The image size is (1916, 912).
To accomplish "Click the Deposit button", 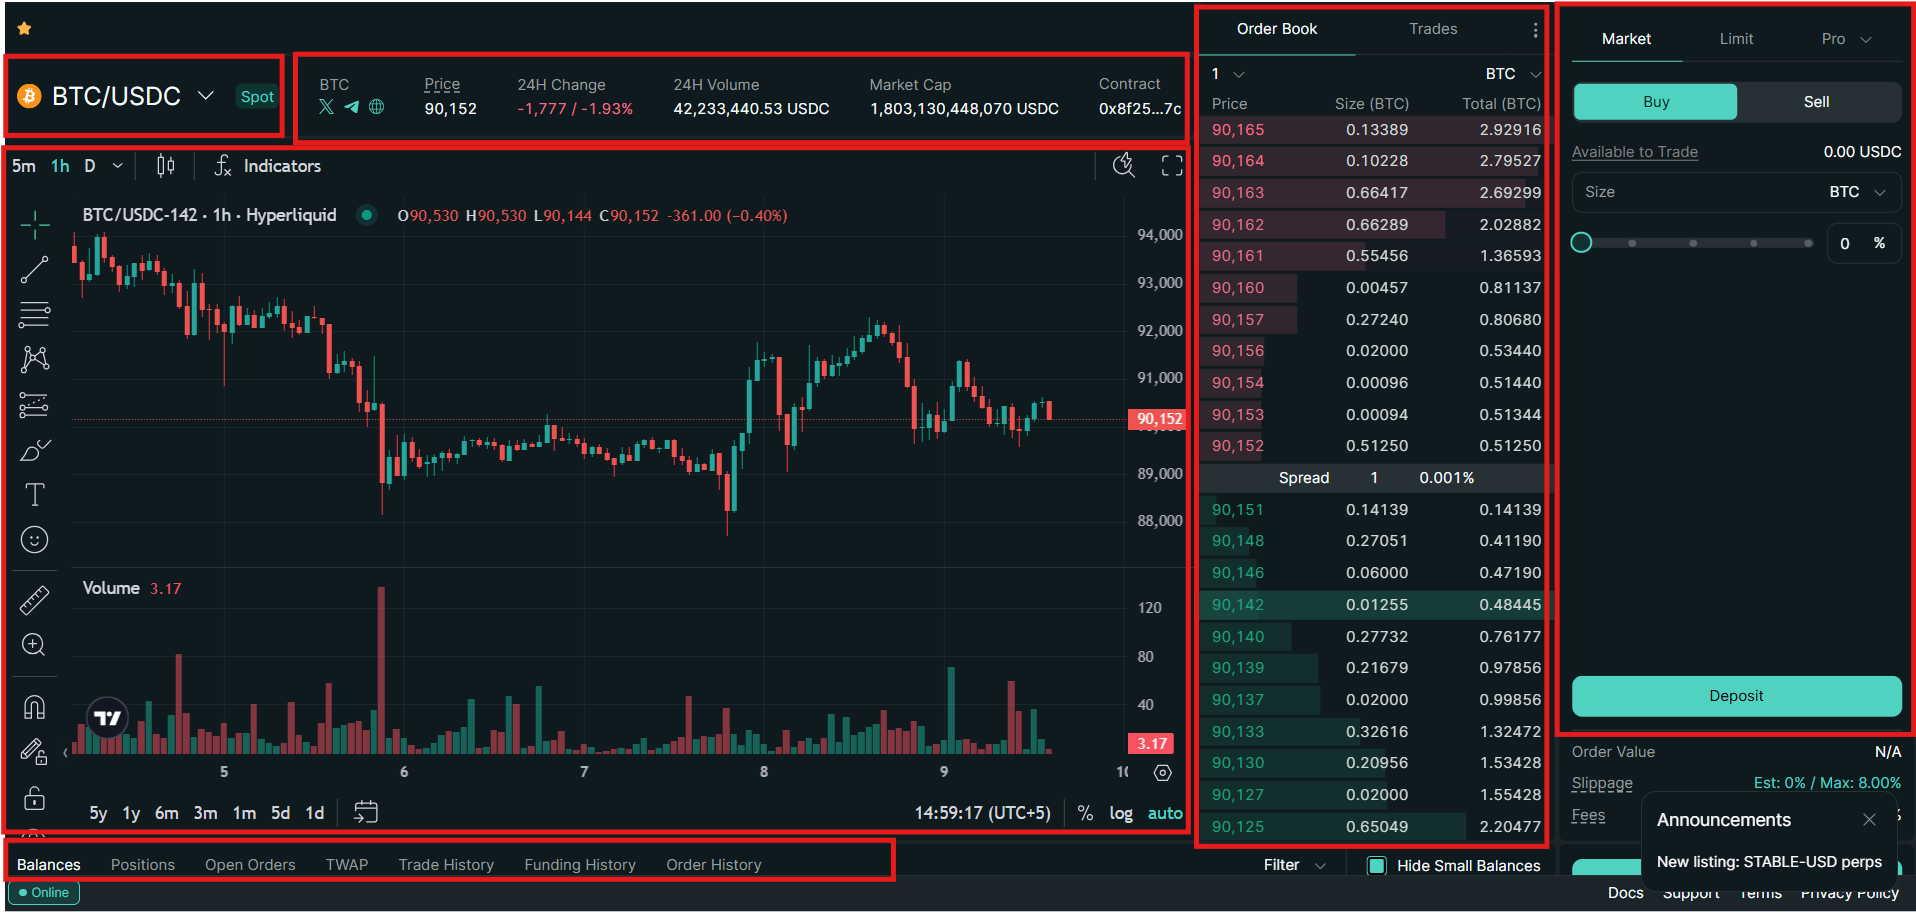I will [1735, 695].
